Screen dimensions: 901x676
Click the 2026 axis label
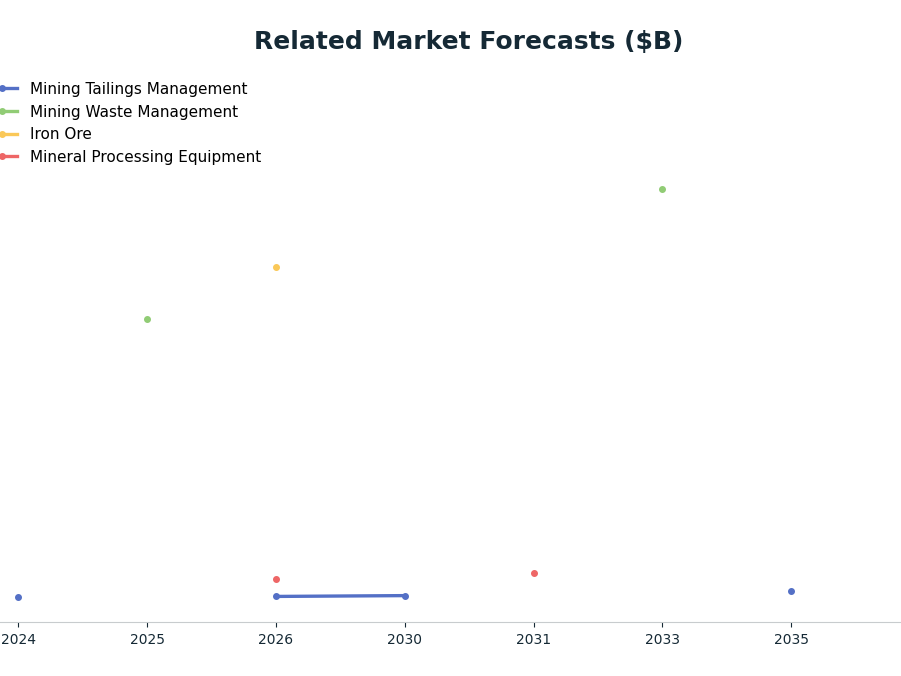(x=276, y=640)
